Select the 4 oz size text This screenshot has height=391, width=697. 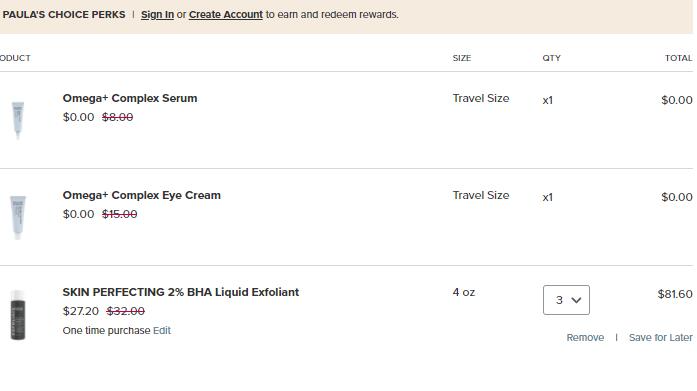click(x=464, y=292)
